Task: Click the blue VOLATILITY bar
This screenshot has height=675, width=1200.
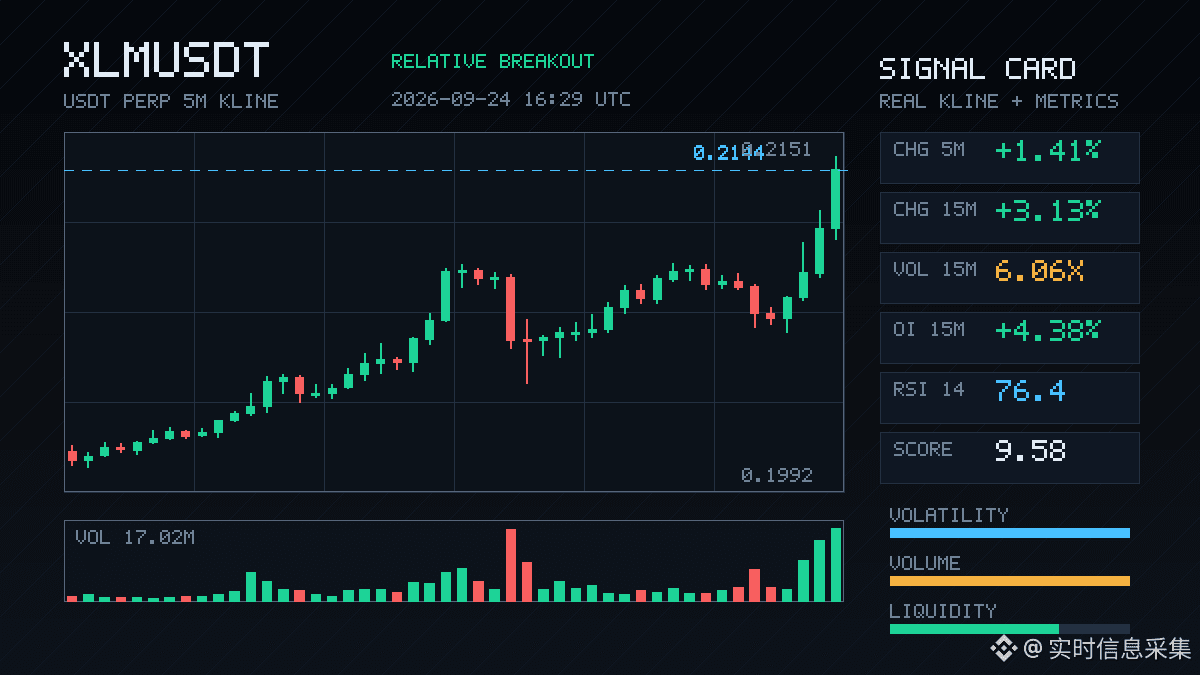Action: click(1009, 533)
